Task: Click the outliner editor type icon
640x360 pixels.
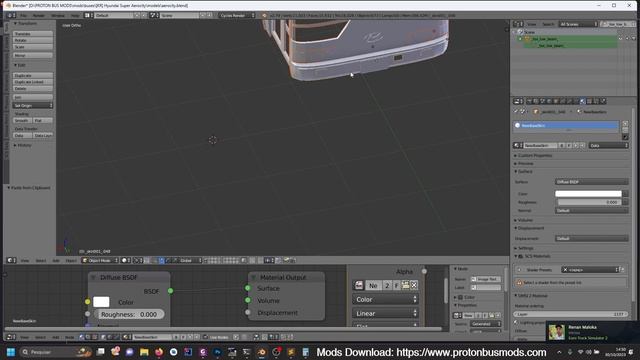Action: (518, 24)
